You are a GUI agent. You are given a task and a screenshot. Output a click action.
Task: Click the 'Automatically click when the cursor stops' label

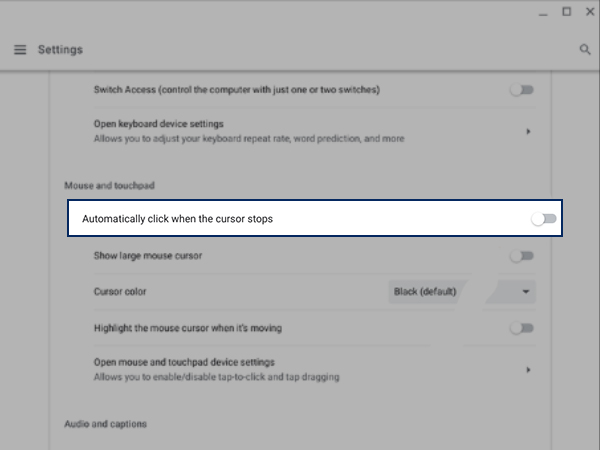coord(177,218)
